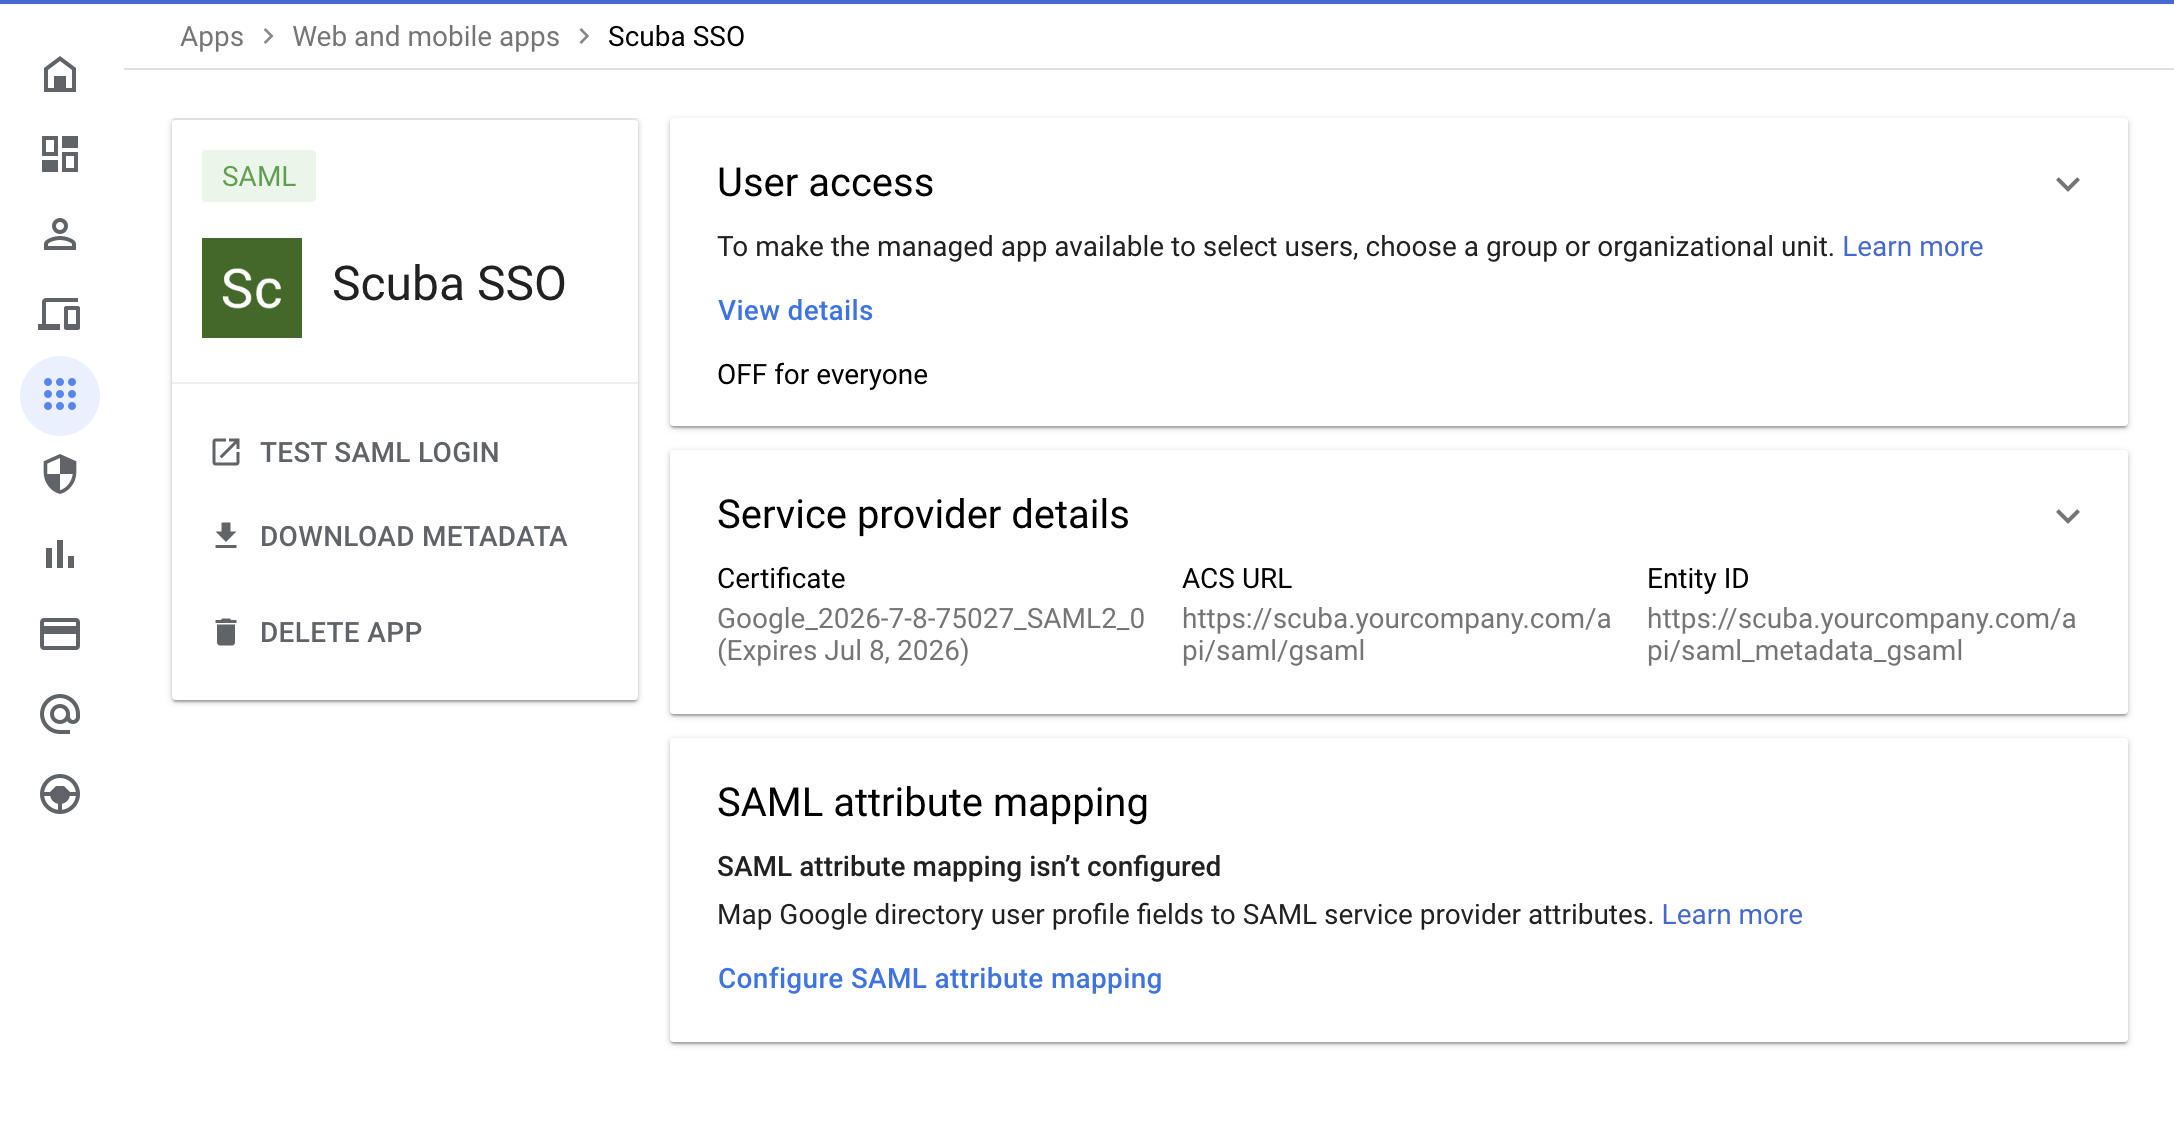Open View details under User access
Image resolution: width=2174 pixels, height=1146 pixels.
pos(795,310)
